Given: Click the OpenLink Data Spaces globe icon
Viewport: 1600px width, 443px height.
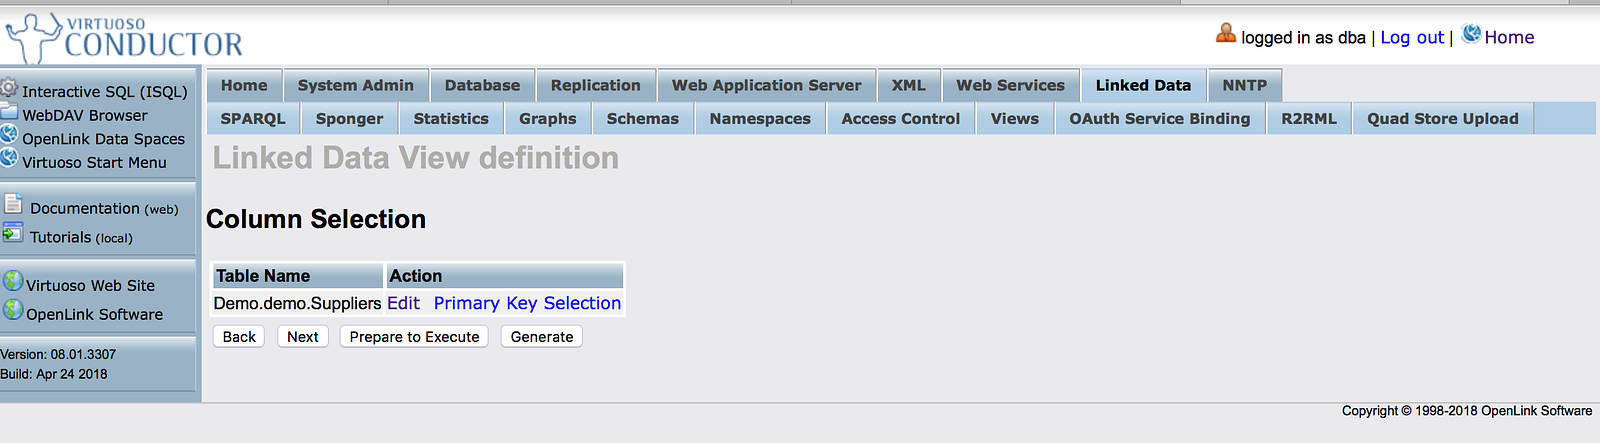Looking at the screenshot, I should (x=9, y=135).
